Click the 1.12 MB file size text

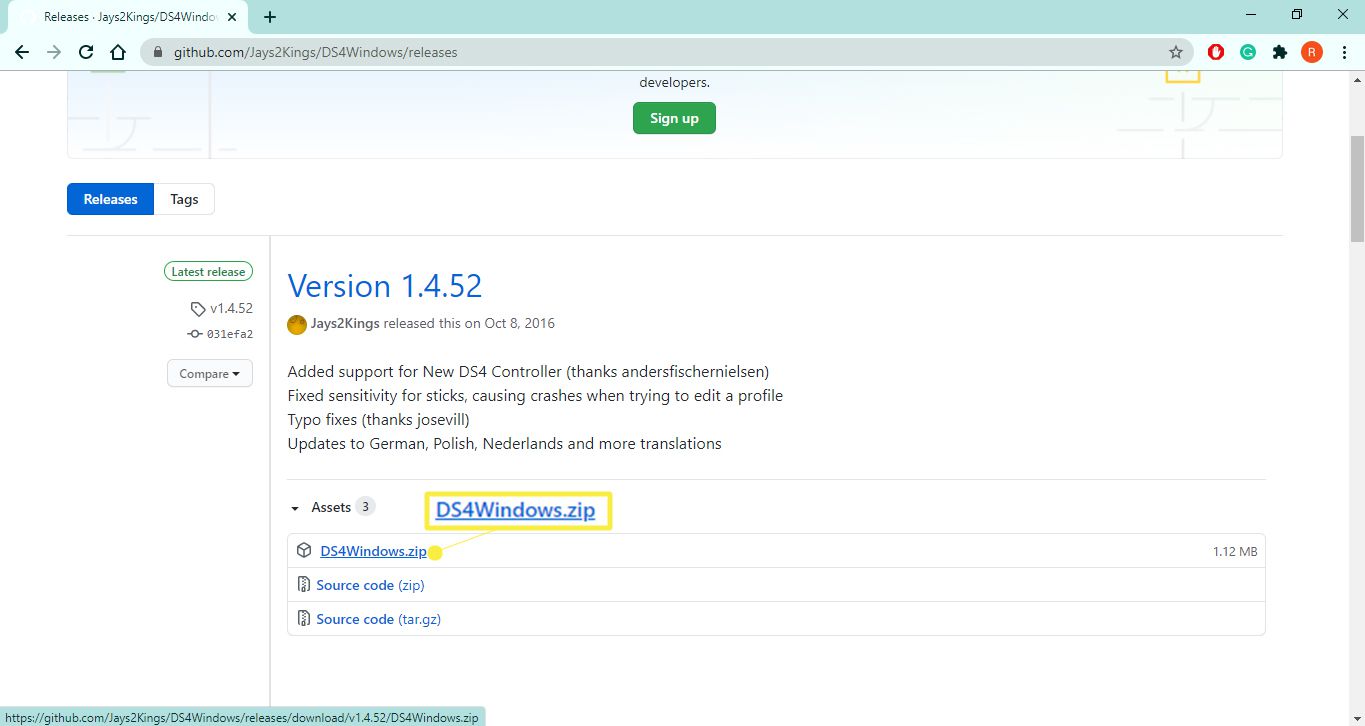click(1235, 551)
